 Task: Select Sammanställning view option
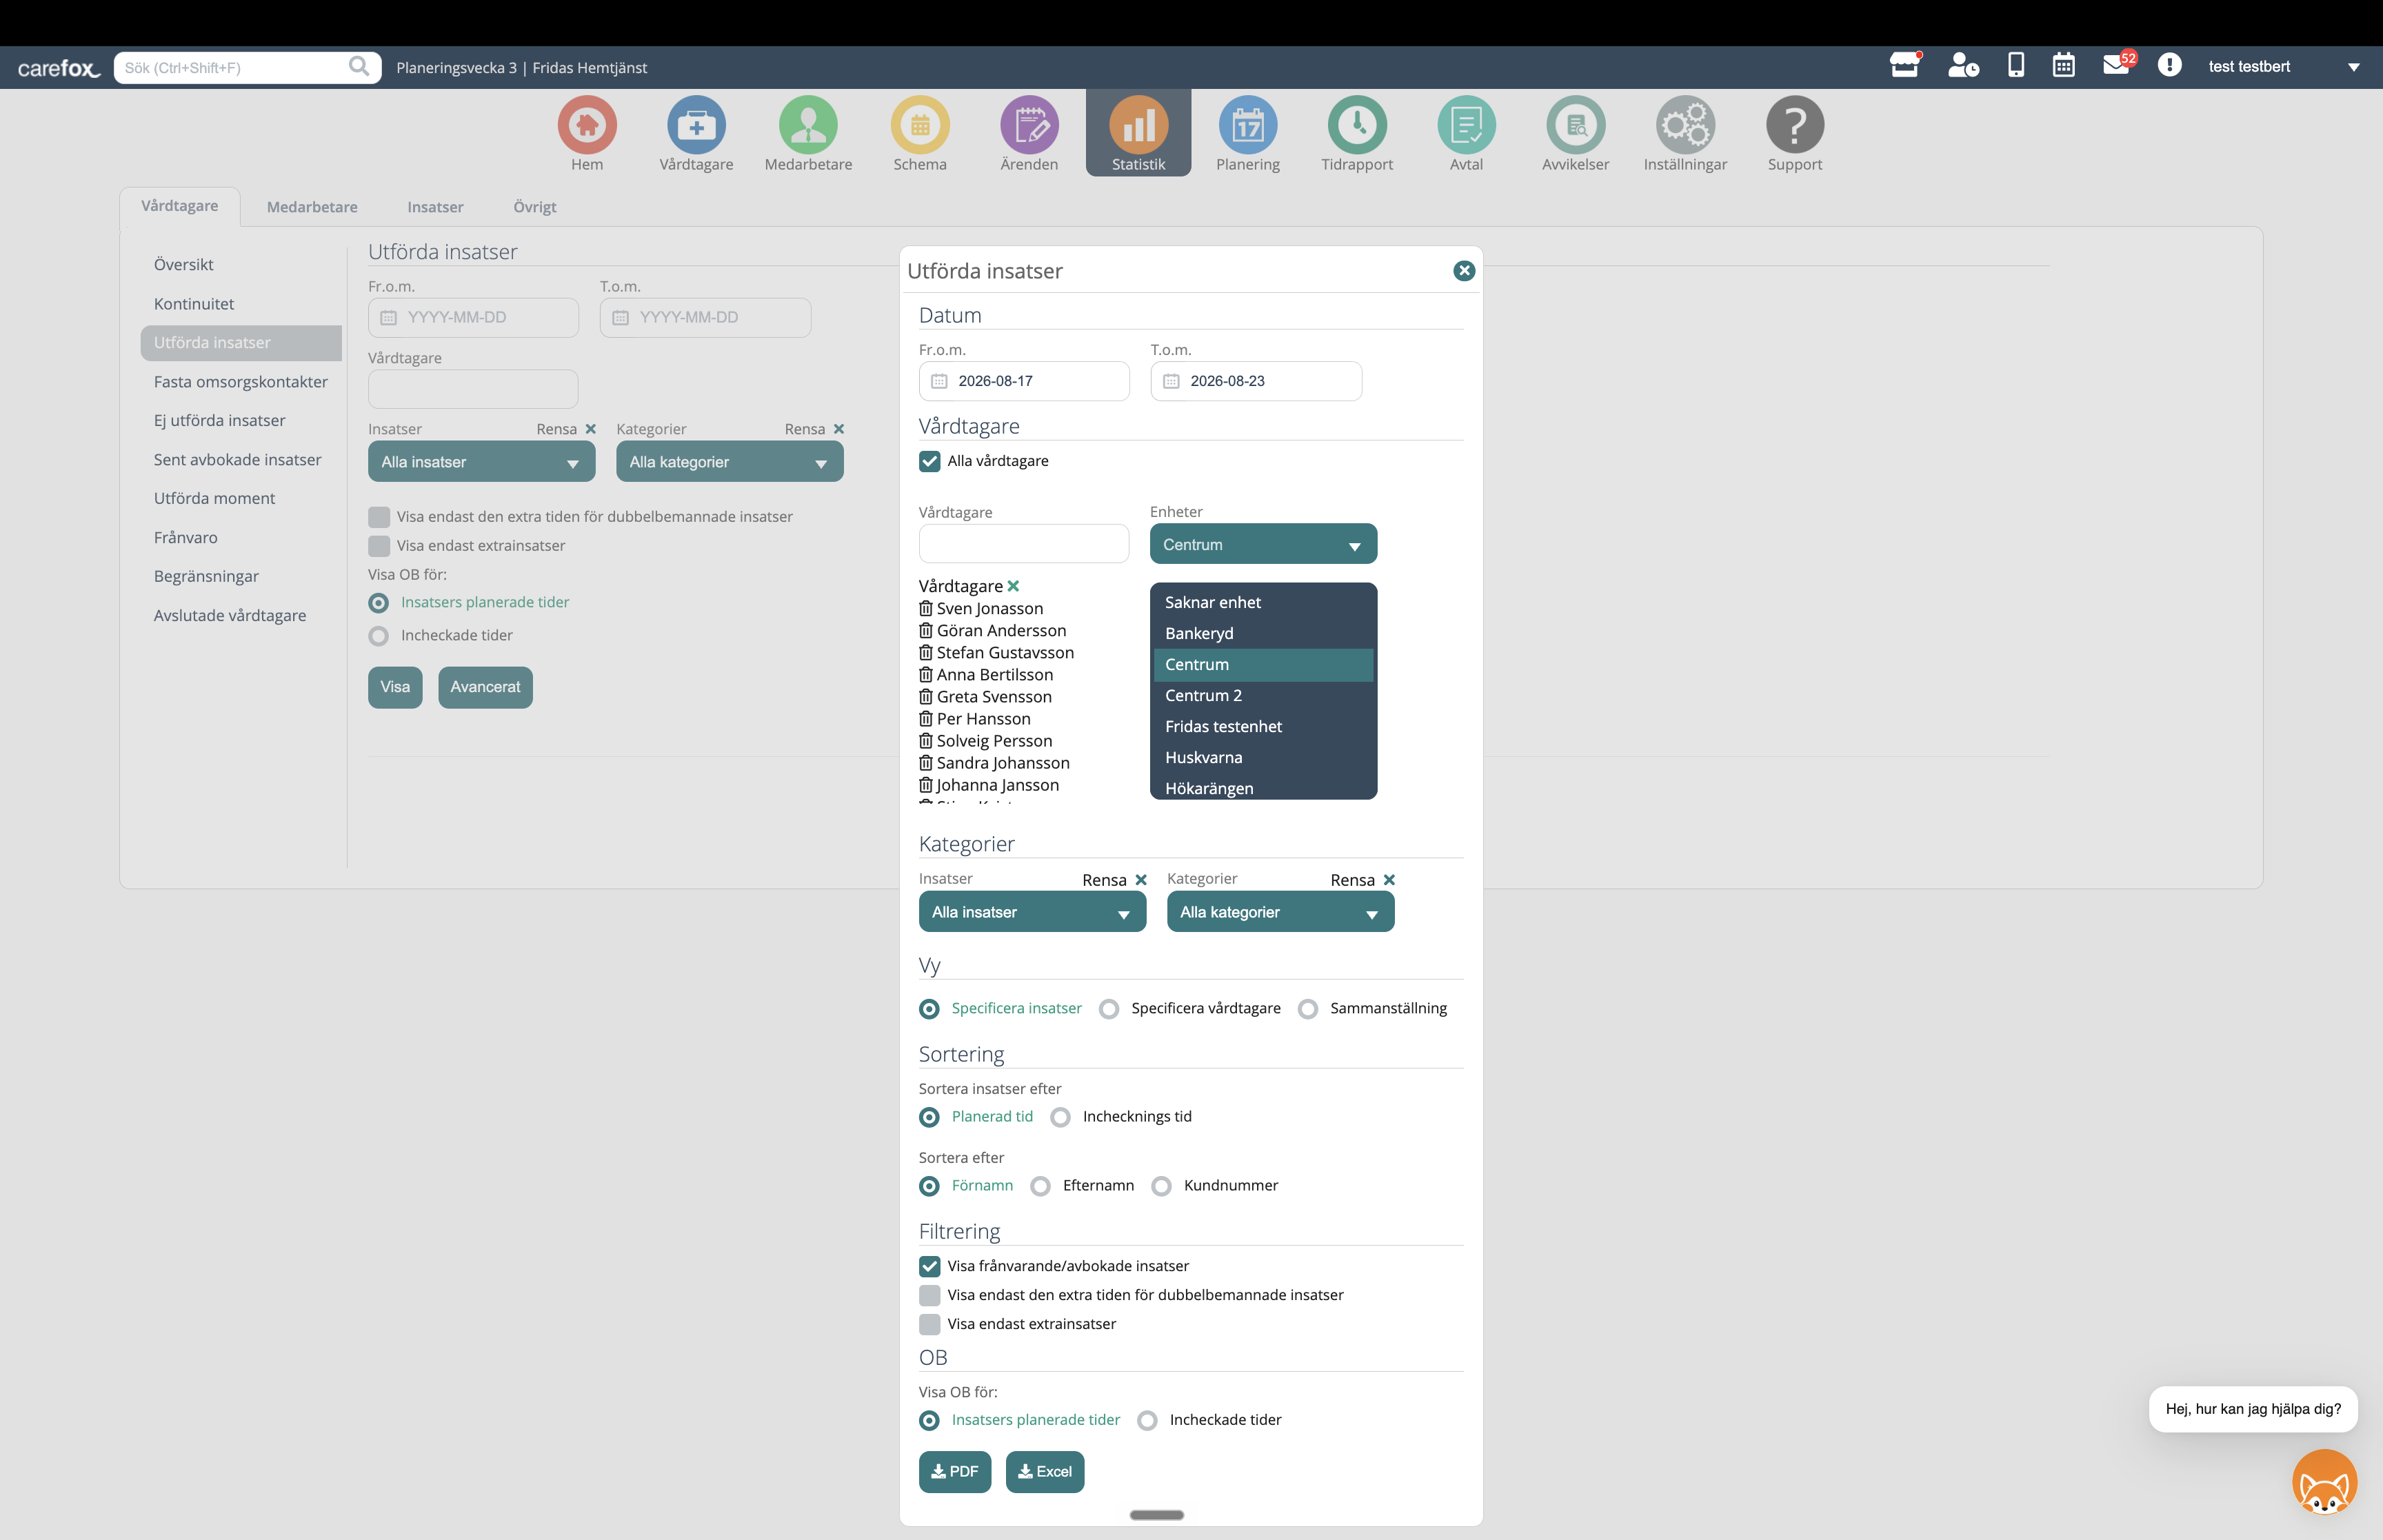1308,1009
